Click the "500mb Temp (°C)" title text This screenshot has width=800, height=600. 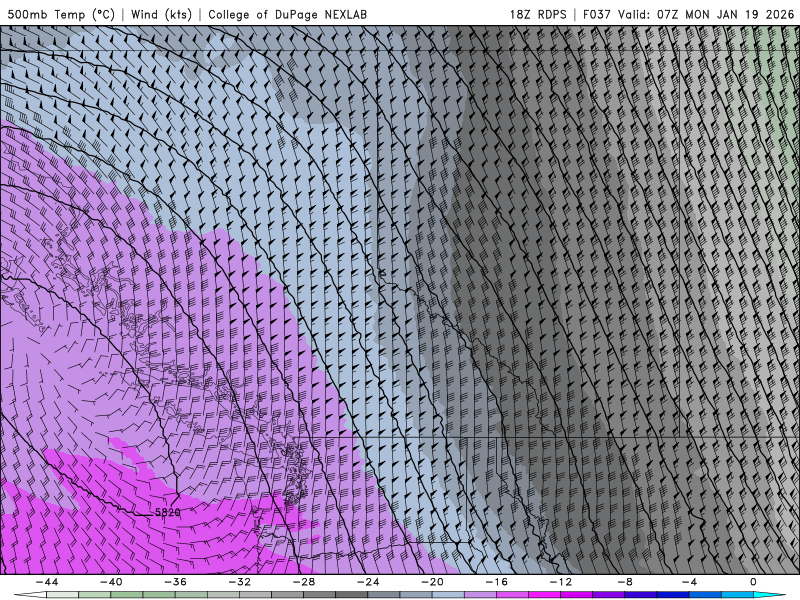[61, 14]
